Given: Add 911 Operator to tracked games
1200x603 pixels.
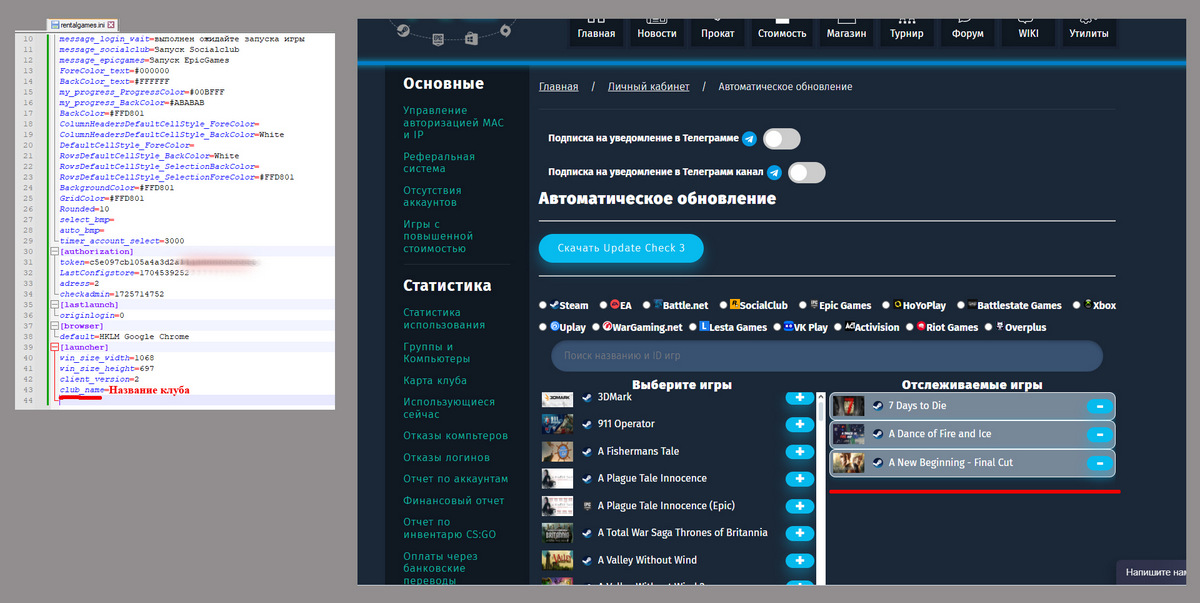Looking at the screenshot, I should 799,424.
